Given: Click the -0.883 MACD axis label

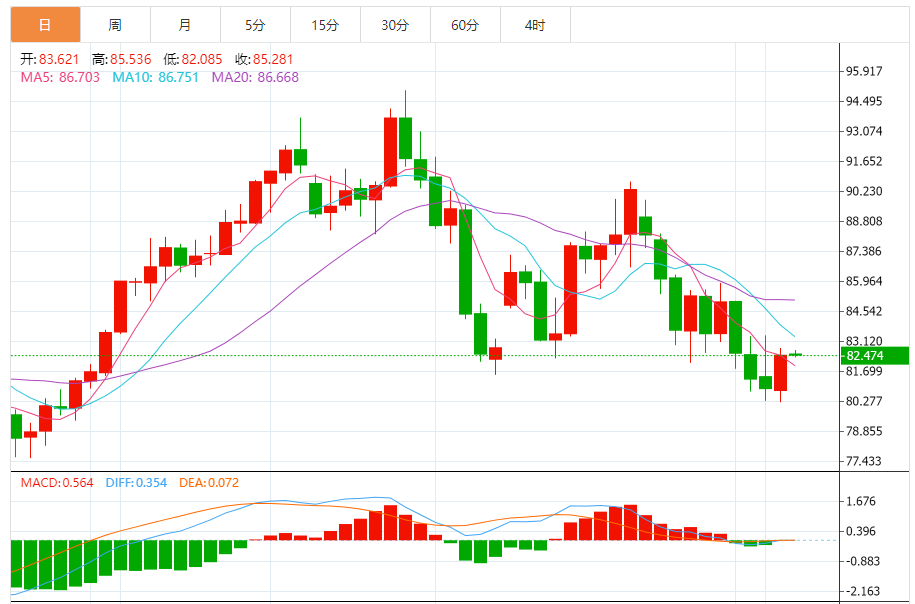Looking at the screenshot, I should [x=862, y=561].
